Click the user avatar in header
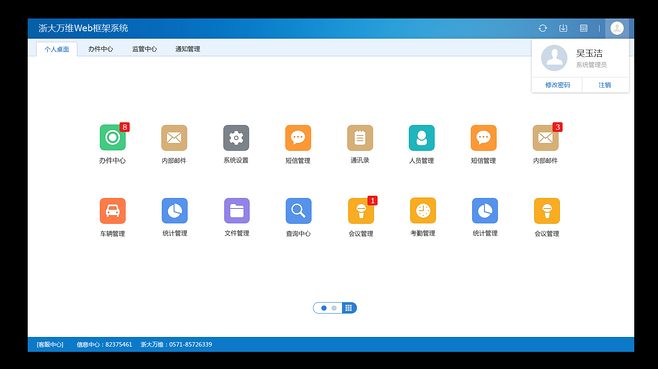This screenshot has width=658, height=369. click(617, 28)
